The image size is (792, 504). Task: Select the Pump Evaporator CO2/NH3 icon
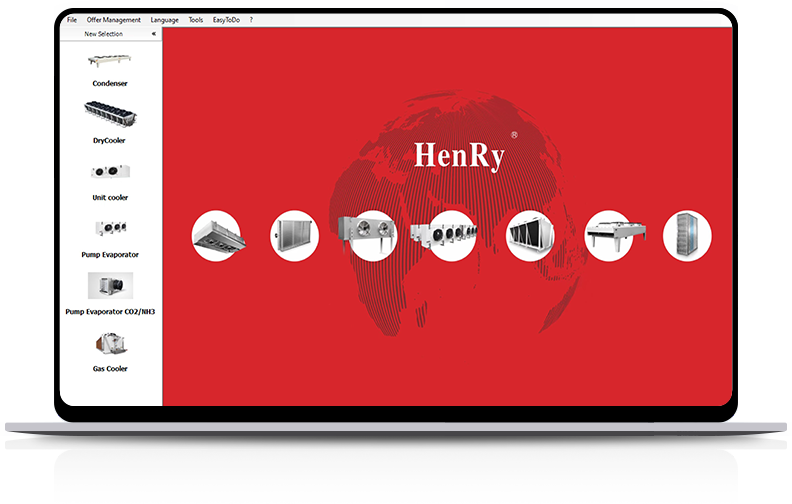[x=111, y=285]
